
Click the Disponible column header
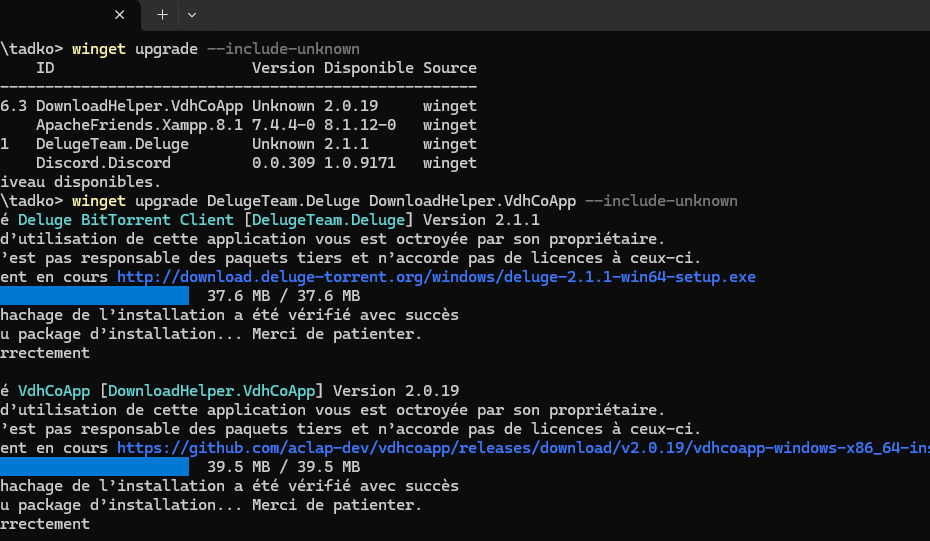368,68
